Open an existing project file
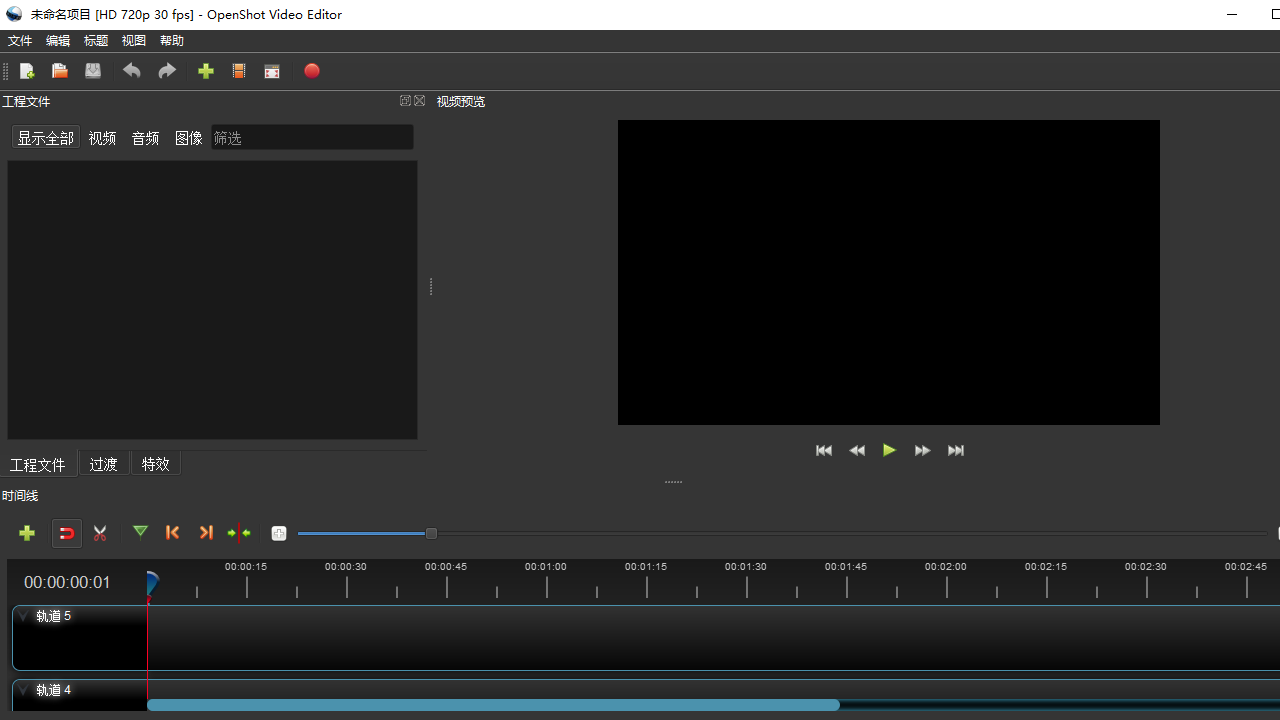The height and width of the screenshot is (720, 1280). [59, 71]
